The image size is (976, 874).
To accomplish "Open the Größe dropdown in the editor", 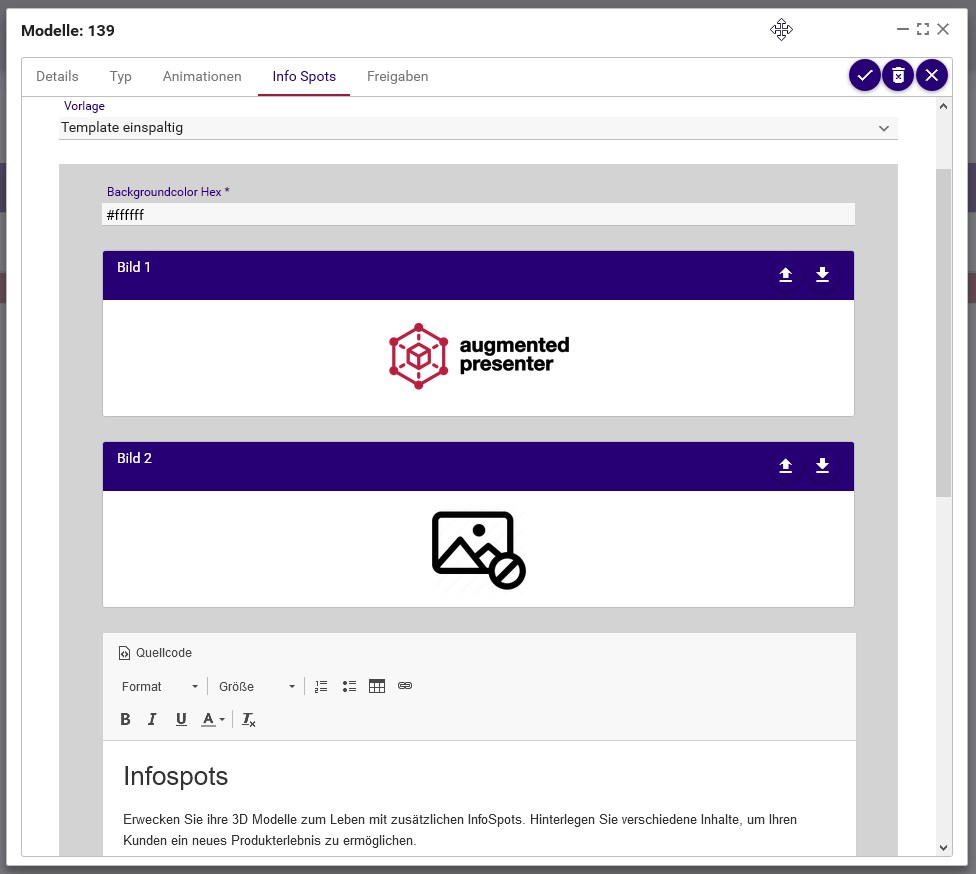I will (255, 686).
